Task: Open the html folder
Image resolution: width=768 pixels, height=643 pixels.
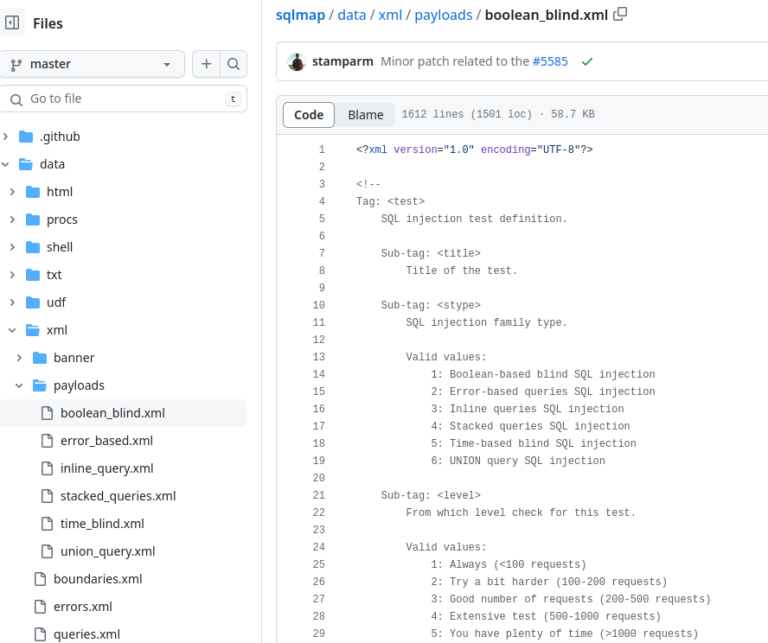Action: point(59,191)
